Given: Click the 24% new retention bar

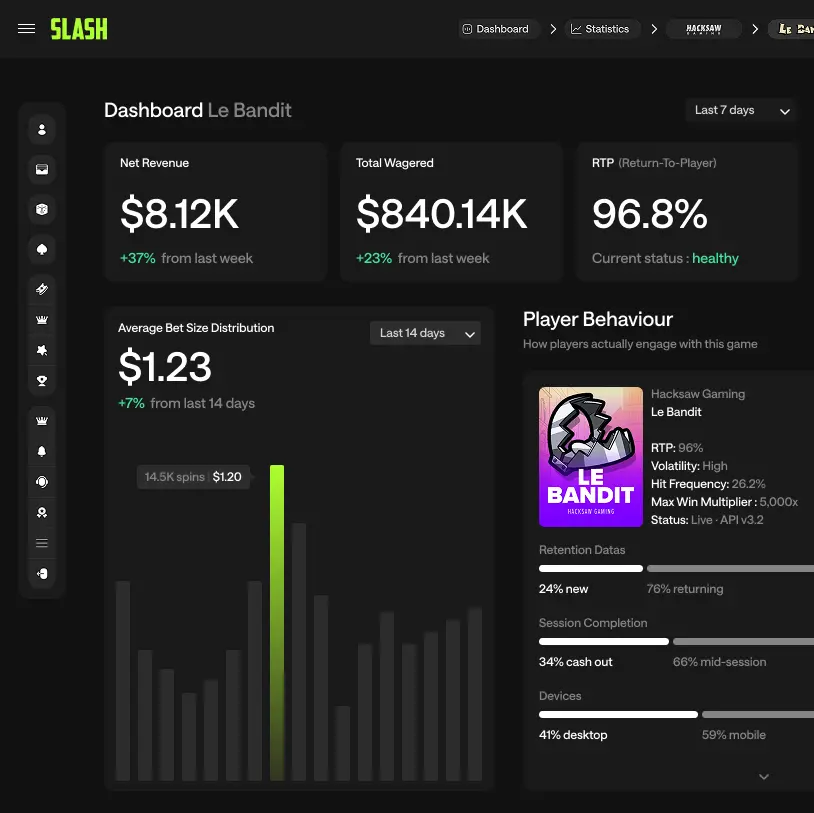Looking at the screenshot, I should [591, 568].
